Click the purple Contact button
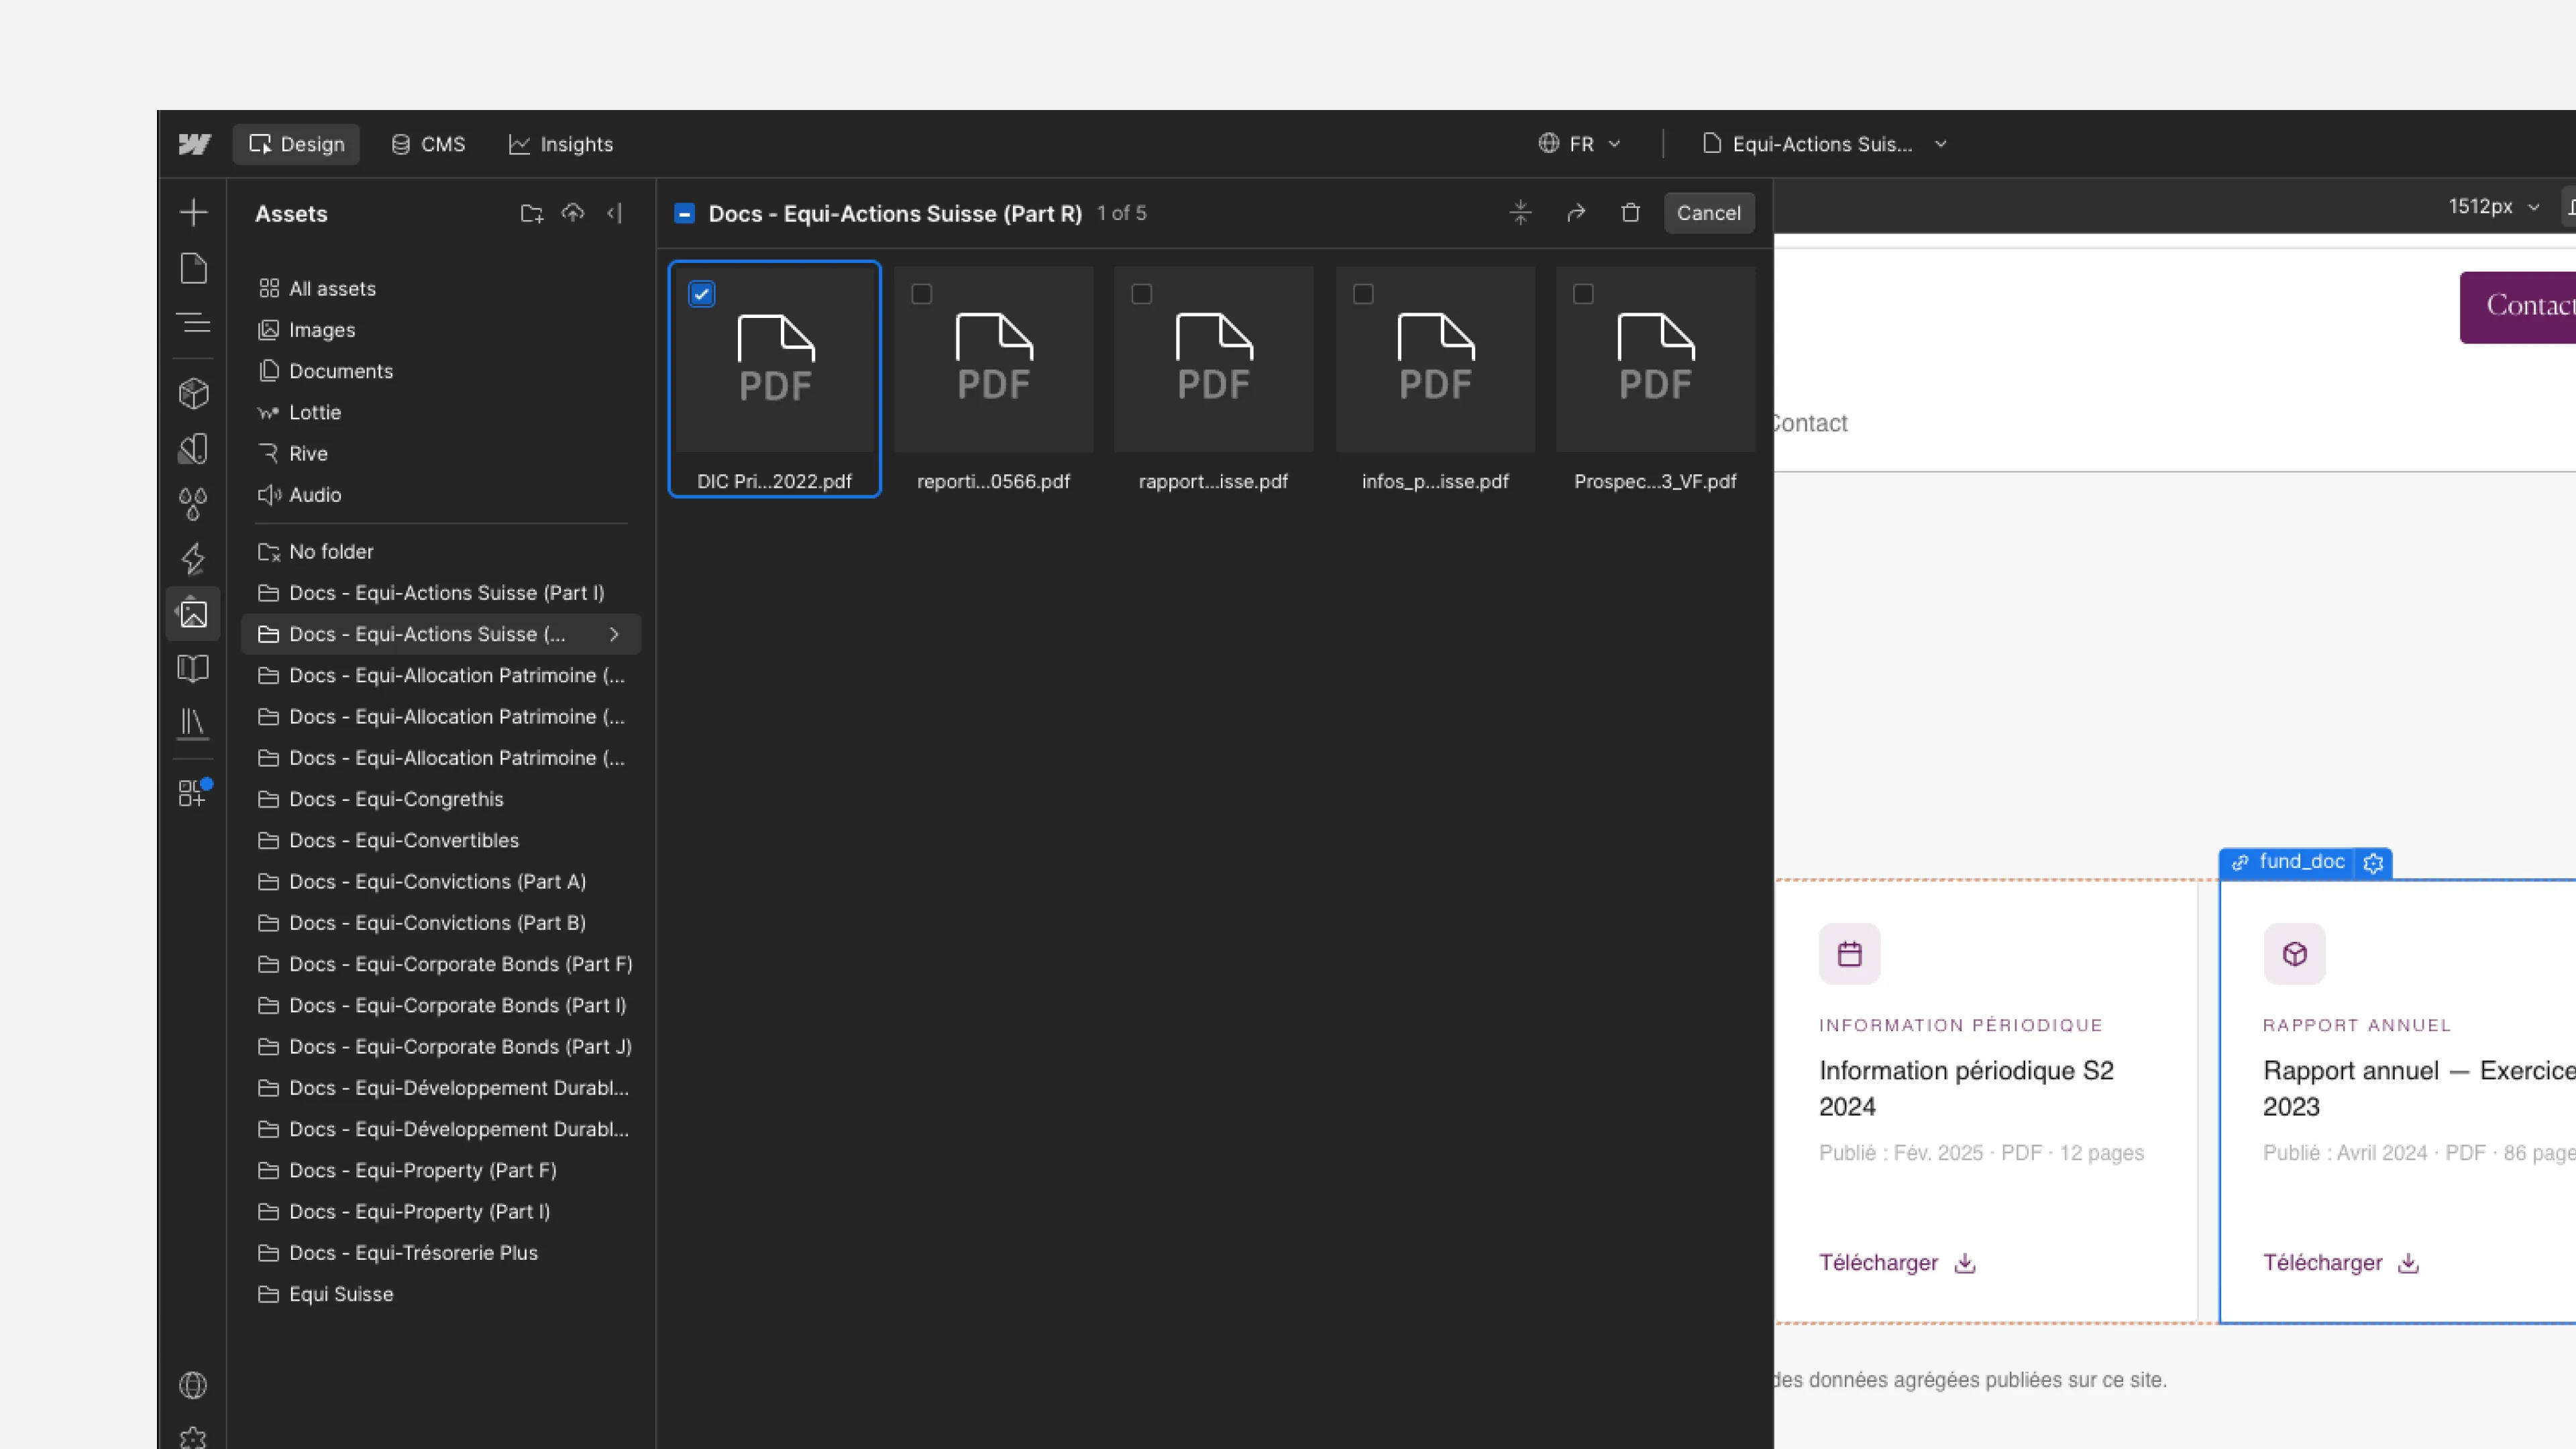The height and width of the screenshot is (1449, 2576). coord(2518,307)
